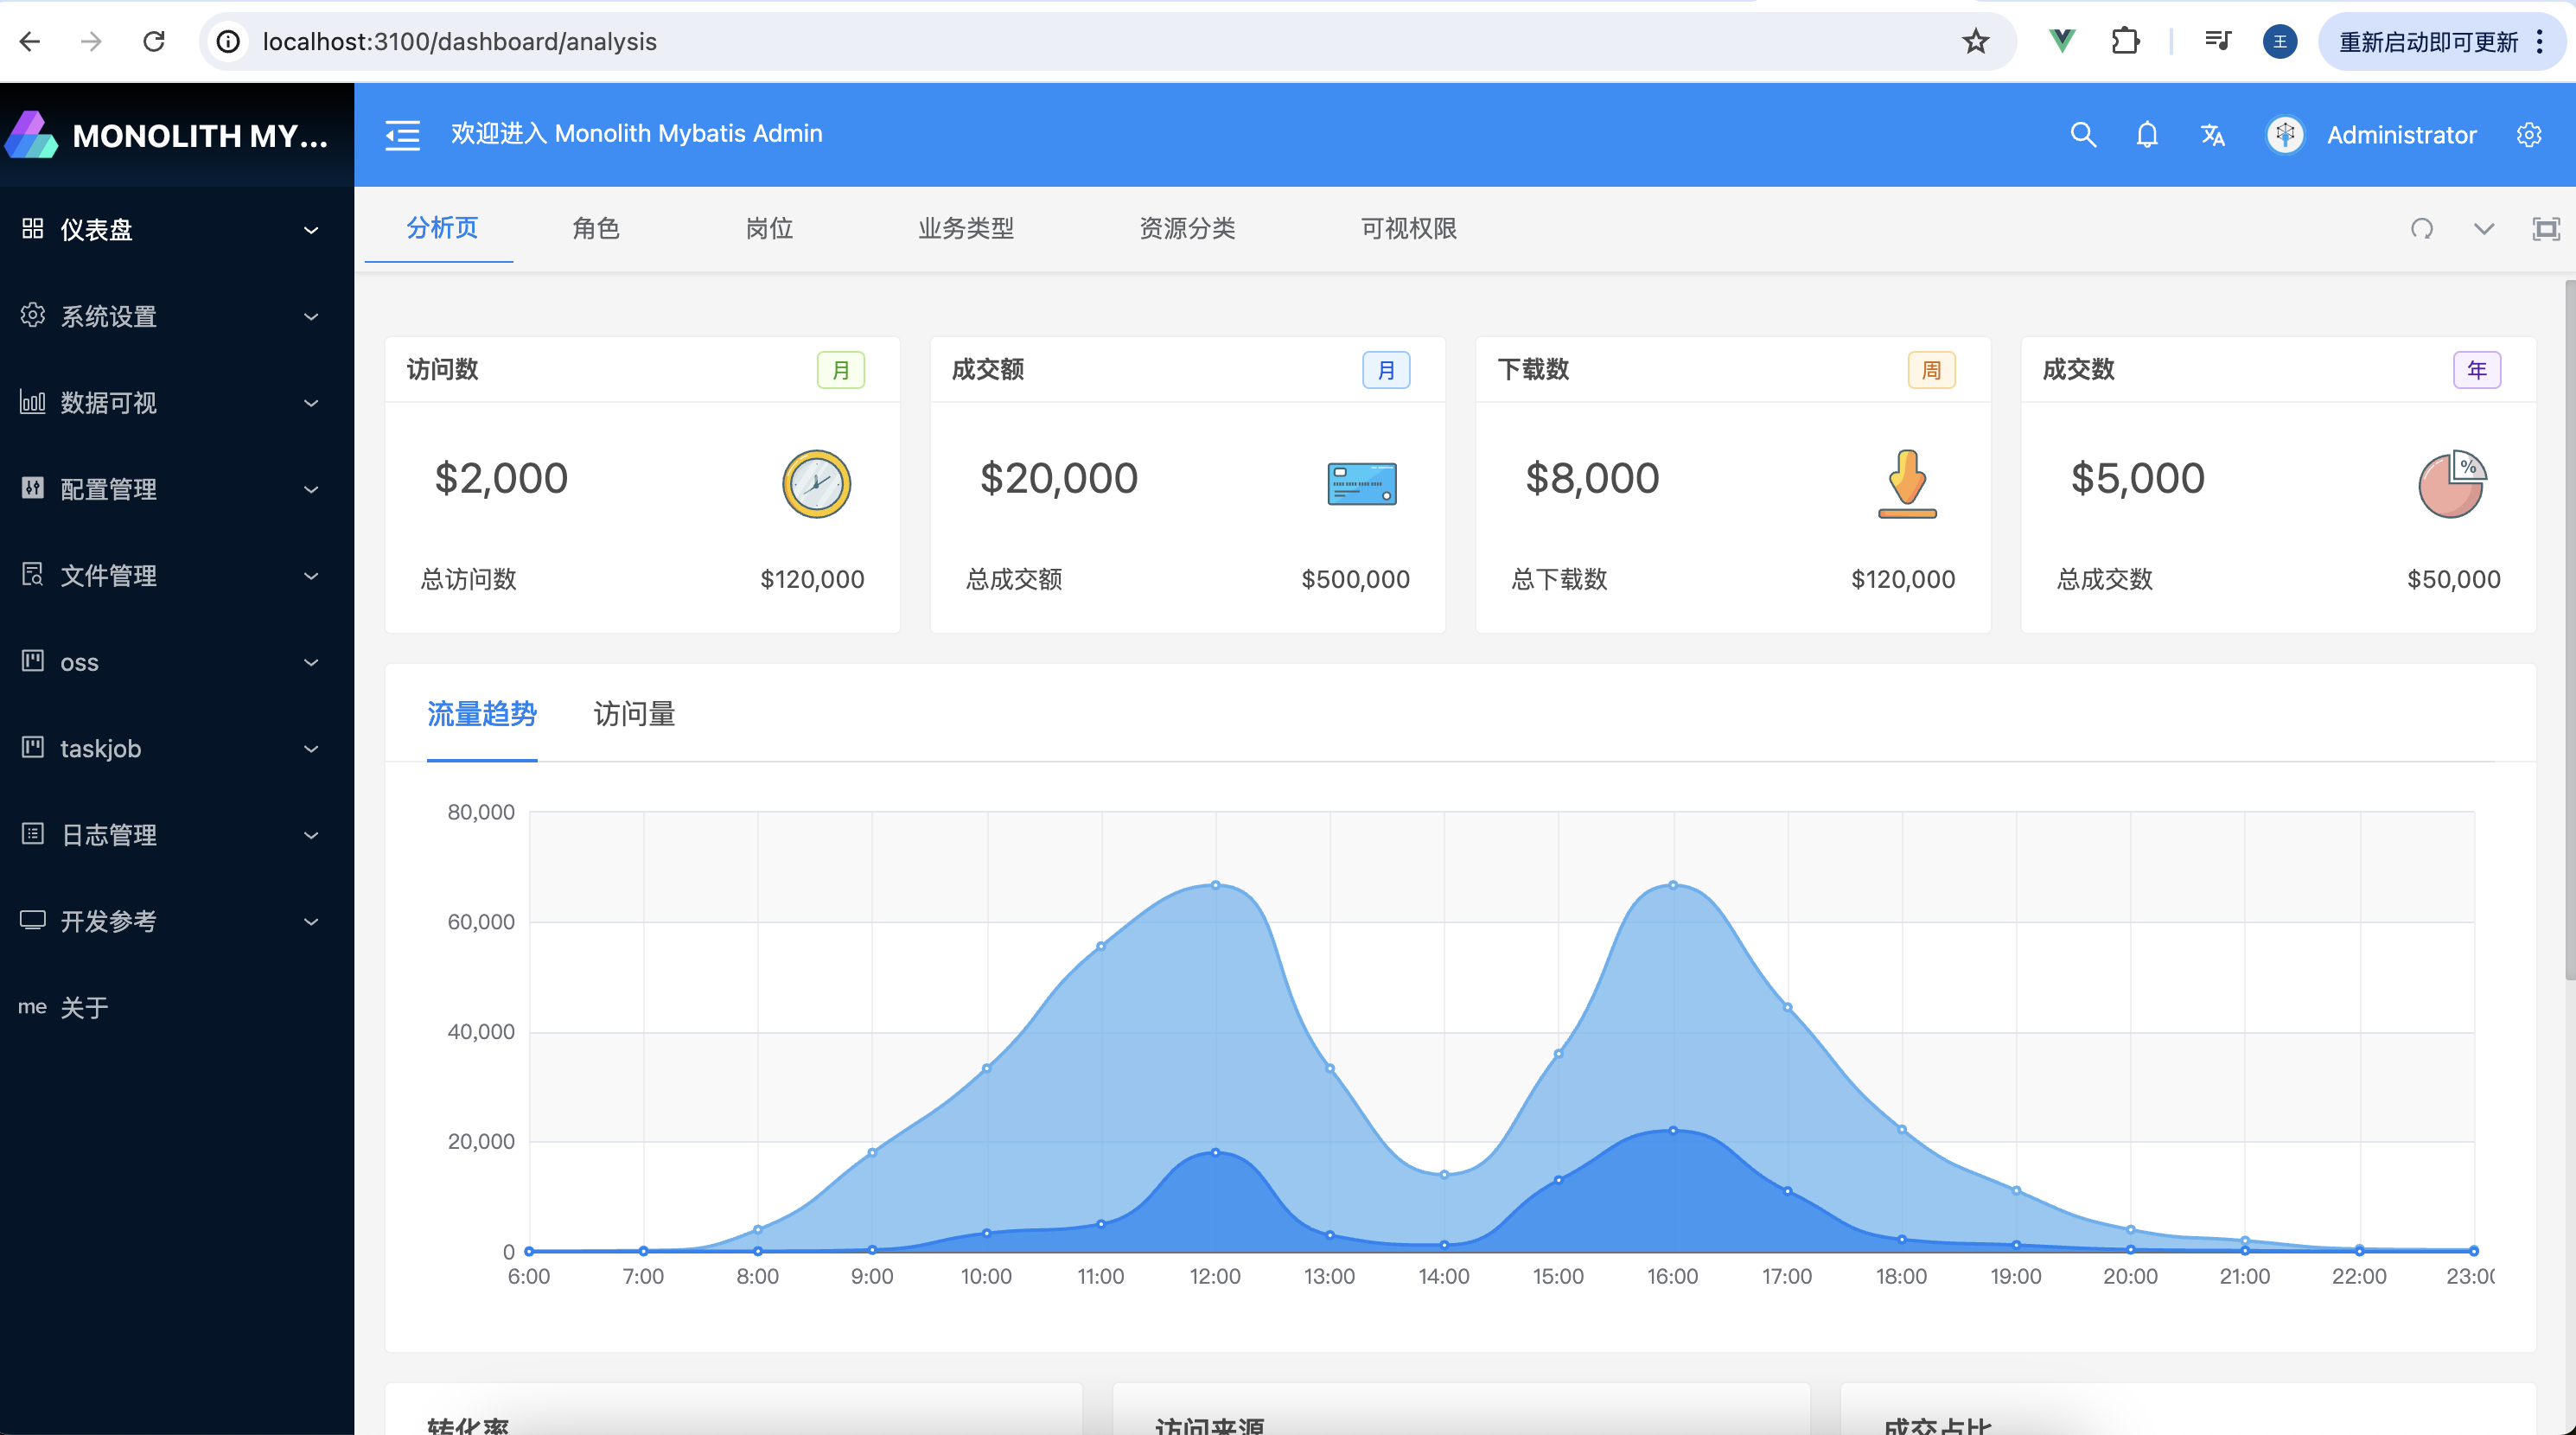Image resolution: width=2576 pixels, height=1435 pixels.
Task: Toggle fullscreen content icon in tab bar
Action: 2546,229
